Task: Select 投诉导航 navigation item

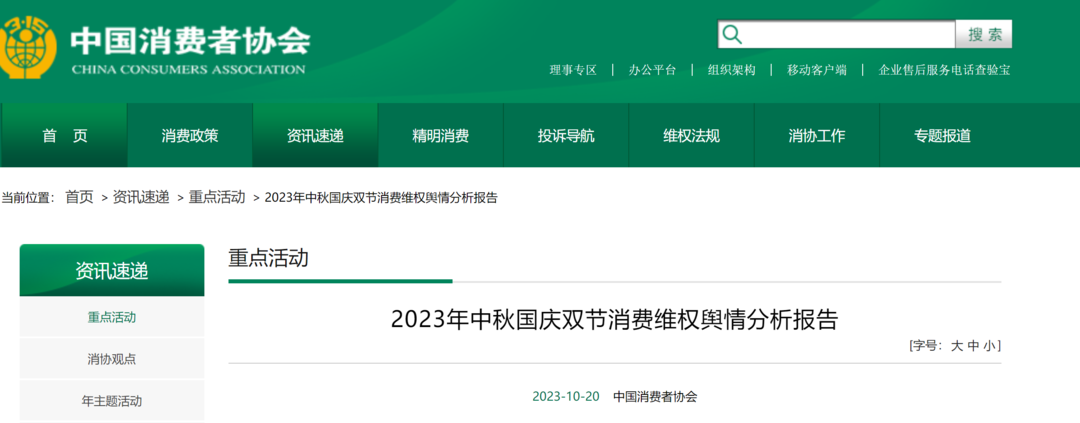Action: pyautogui.click(x=566, y=136)
